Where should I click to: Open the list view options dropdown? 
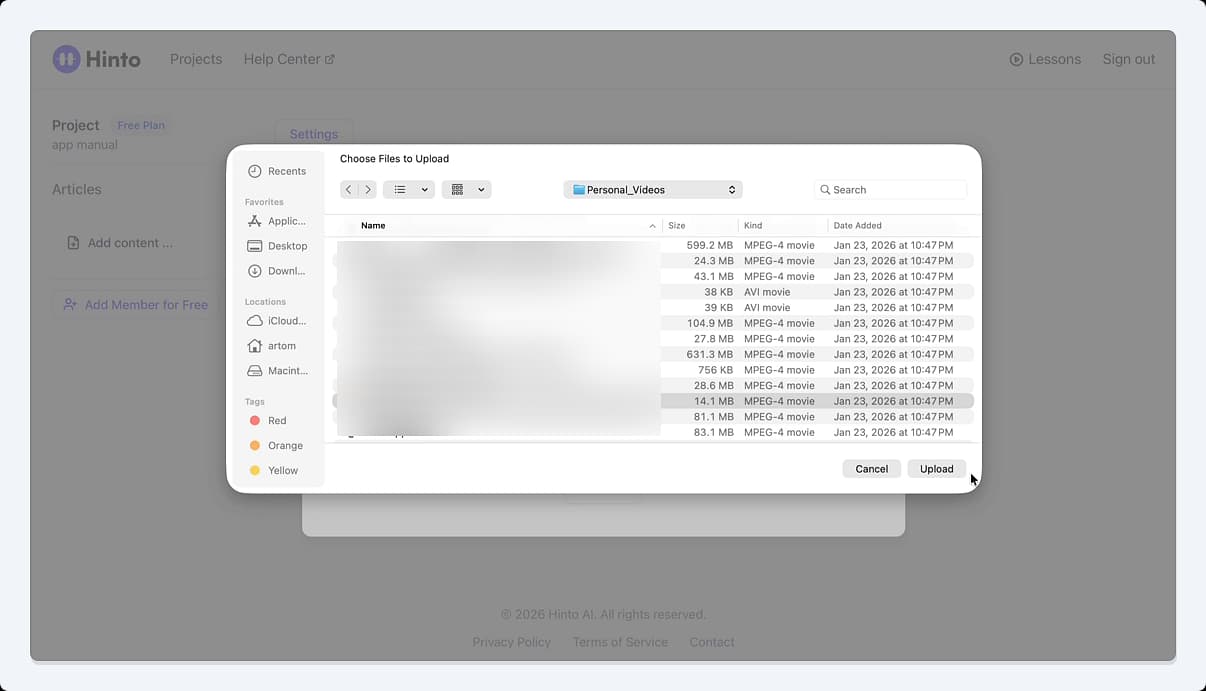(x=409, y=190)
